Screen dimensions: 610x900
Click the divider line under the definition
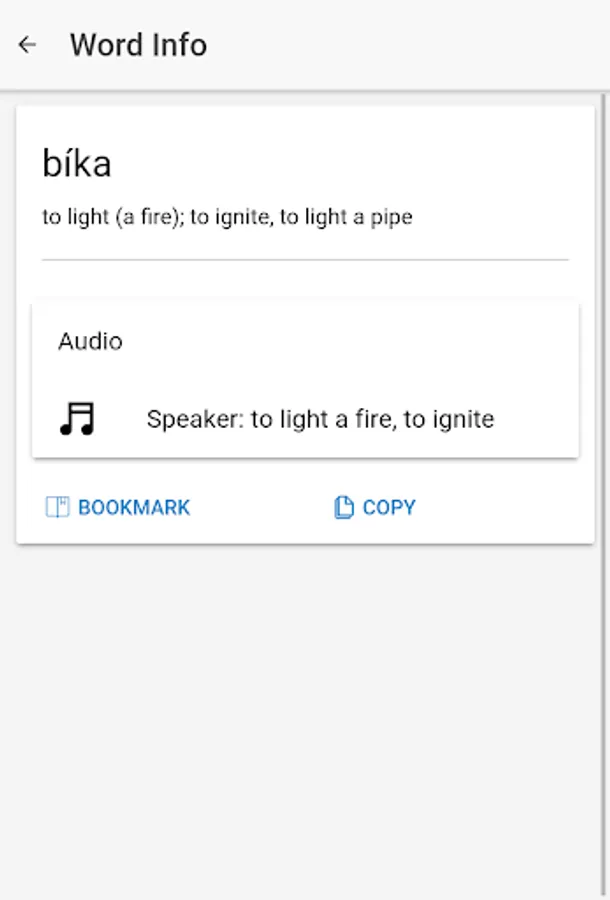[x=305, y=260]
